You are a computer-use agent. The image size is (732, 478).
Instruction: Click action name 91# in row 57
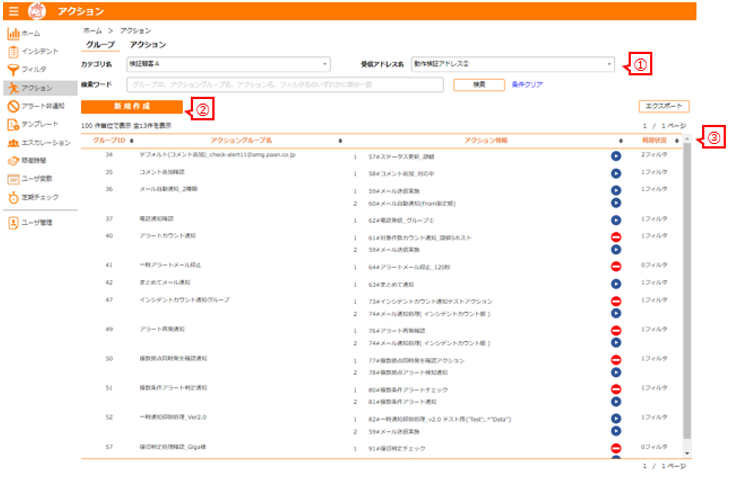397,449
